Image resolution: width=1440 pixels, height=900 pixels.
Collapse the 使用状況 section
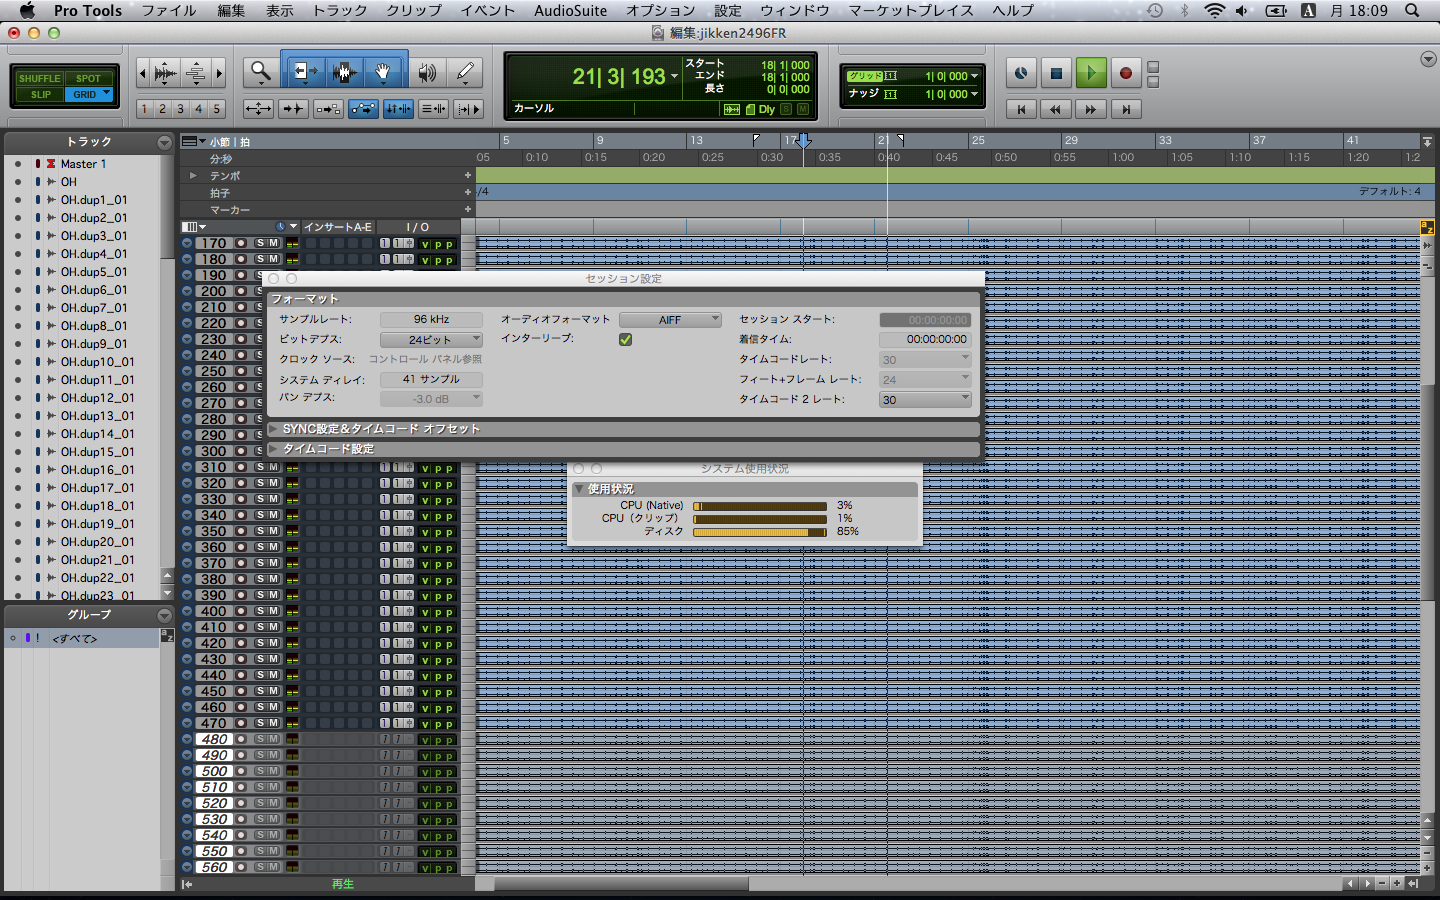point(579,489)
